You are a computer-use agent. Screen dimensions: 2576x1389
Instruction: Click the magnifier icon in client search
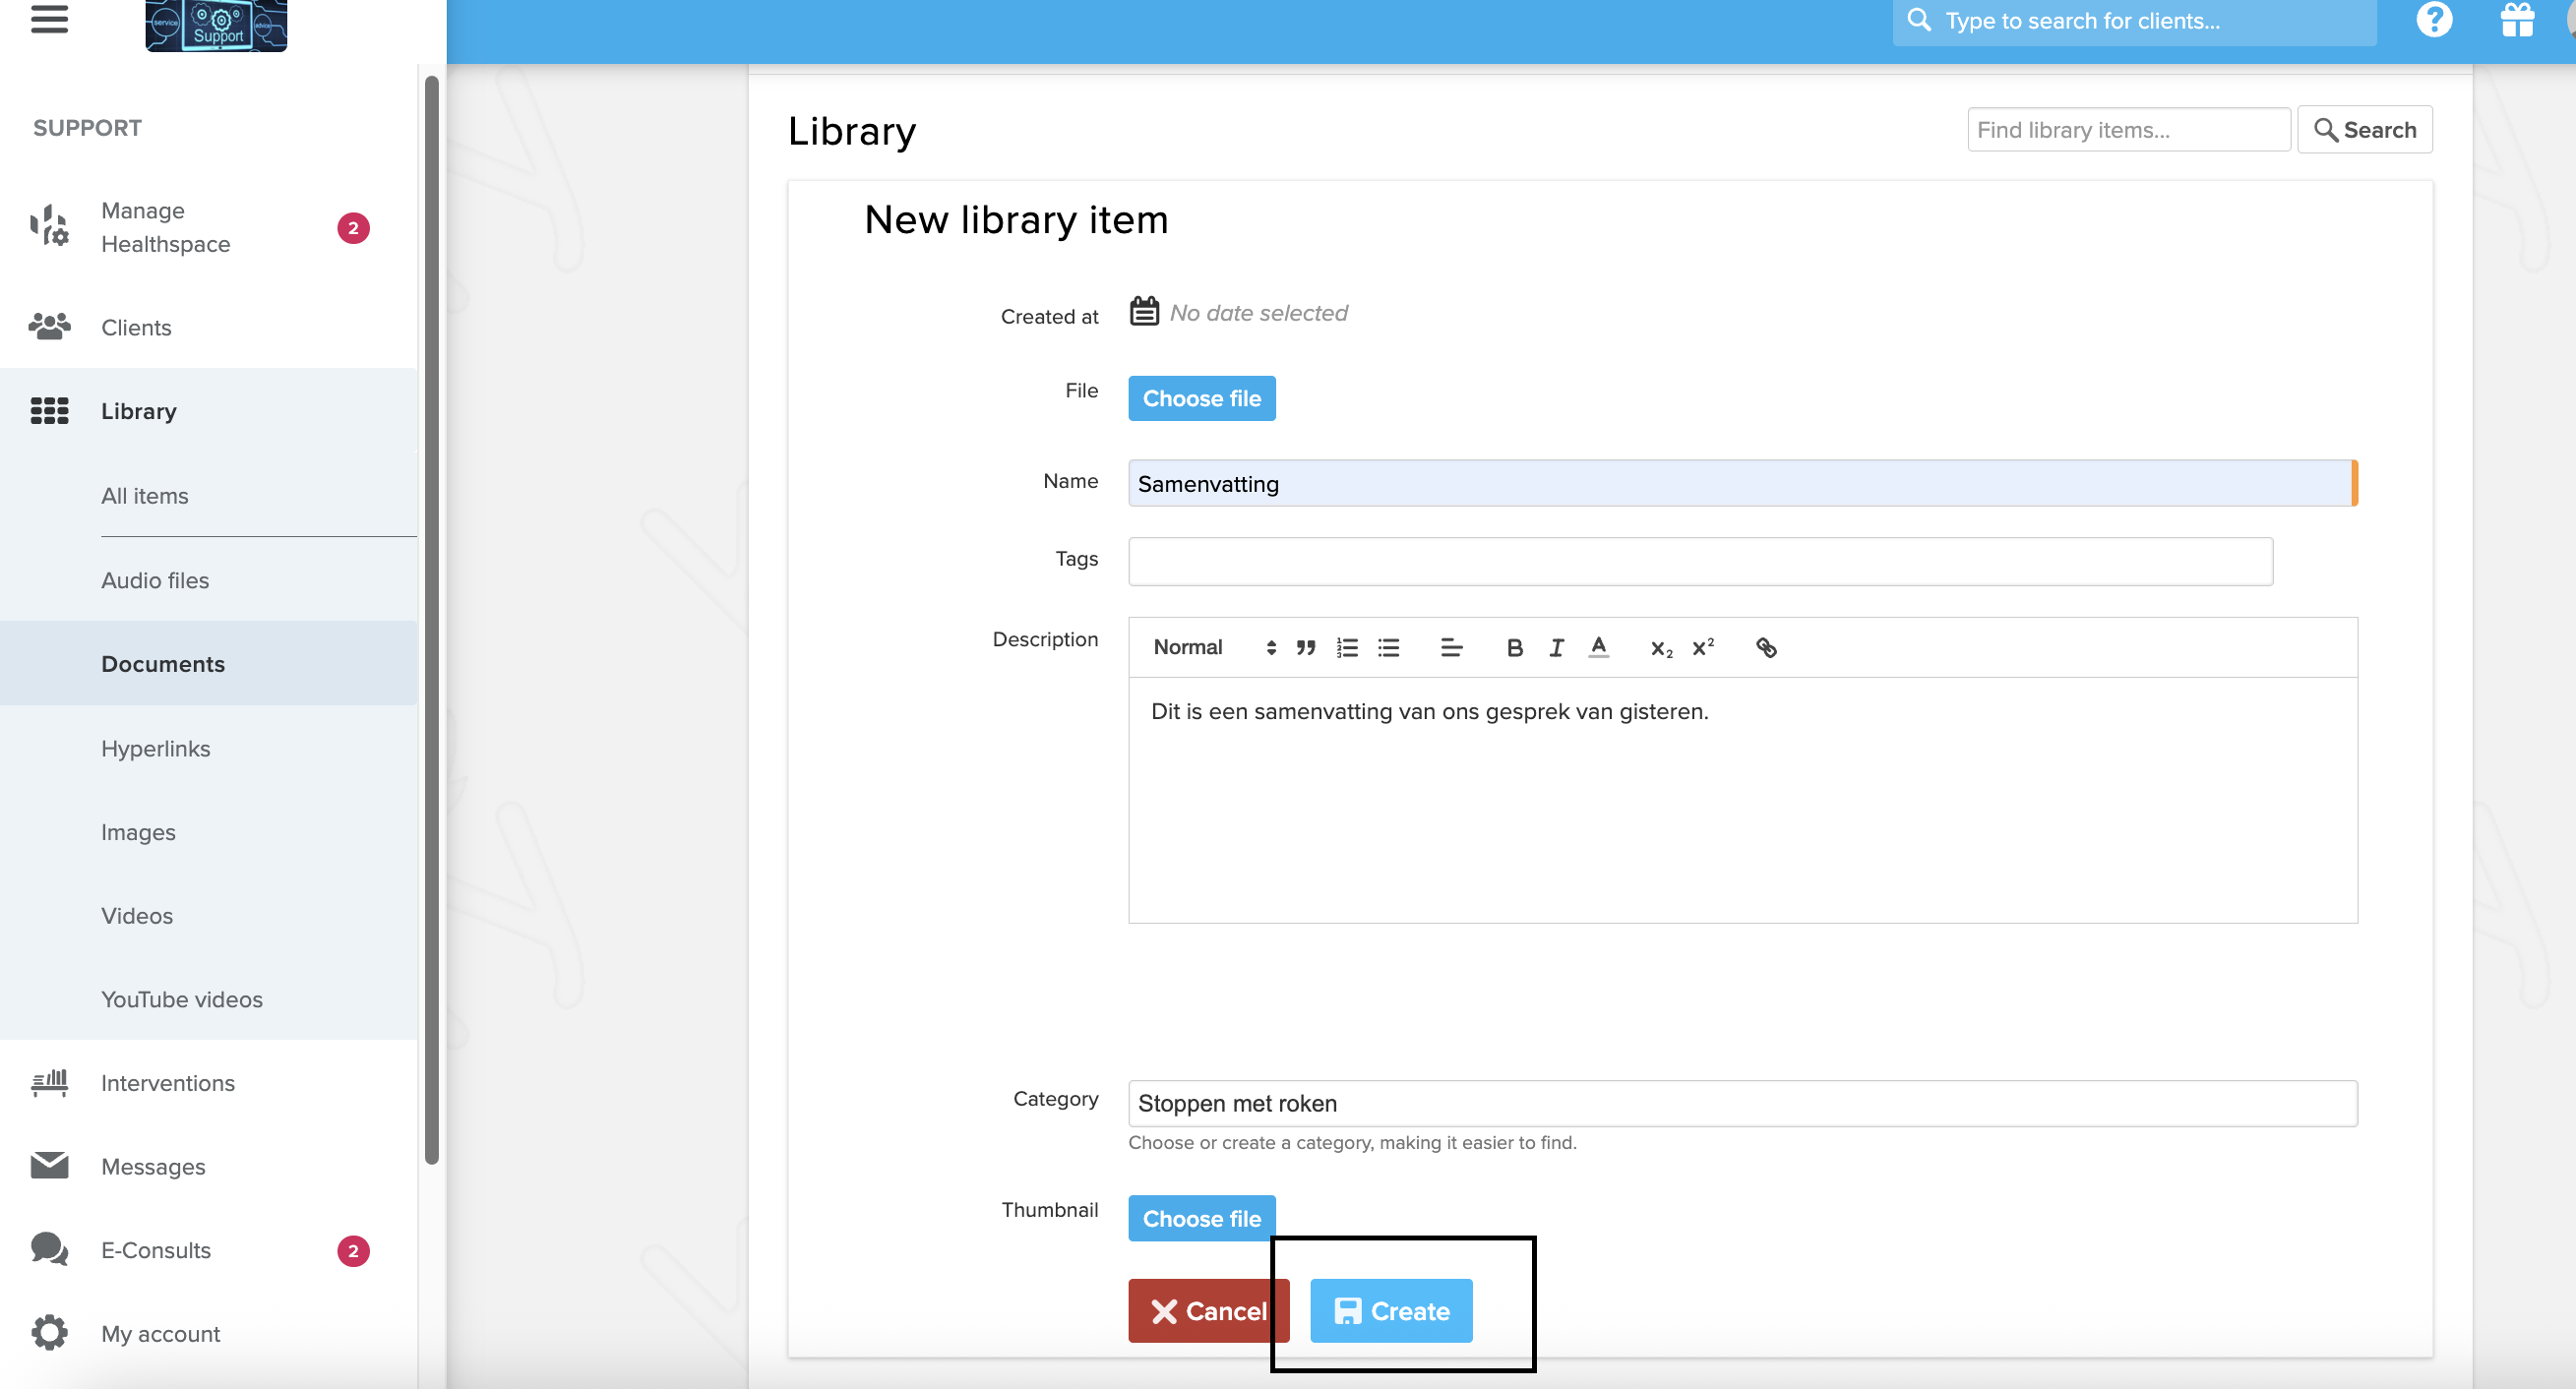[1918, 20]
